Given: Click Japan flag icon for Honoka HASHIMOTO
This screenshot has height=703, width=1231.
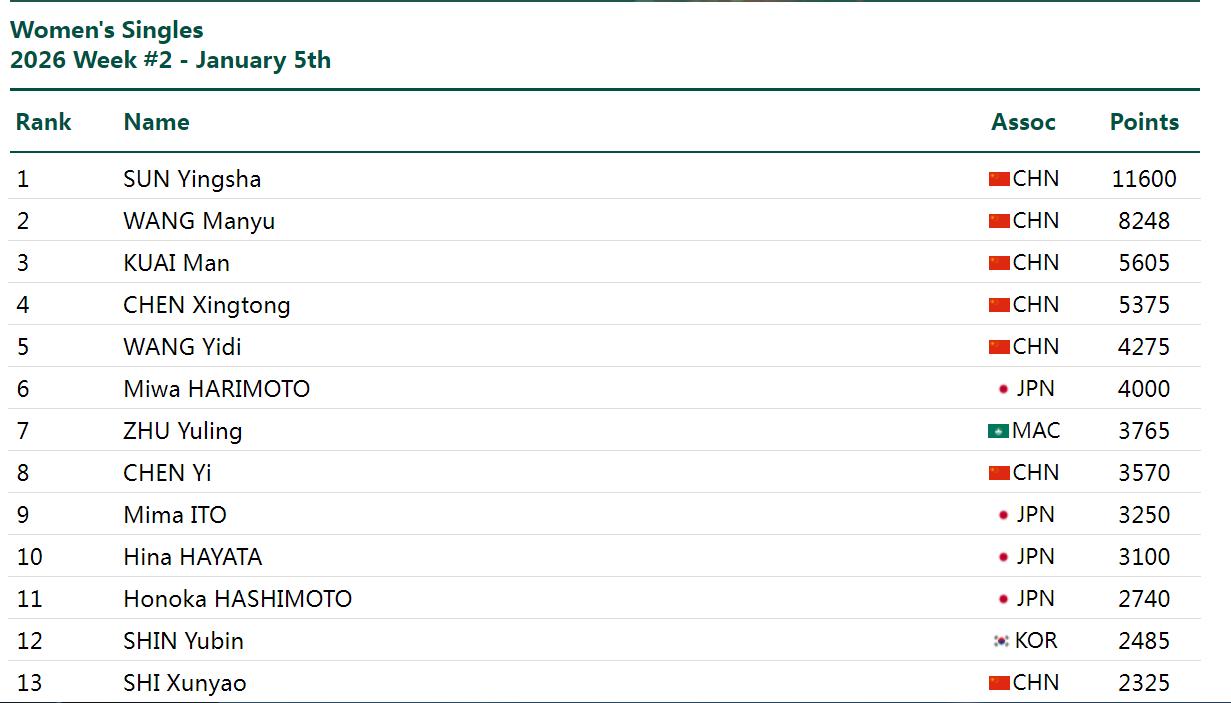Looking at the screenshot, I should tap(1003, 599).
